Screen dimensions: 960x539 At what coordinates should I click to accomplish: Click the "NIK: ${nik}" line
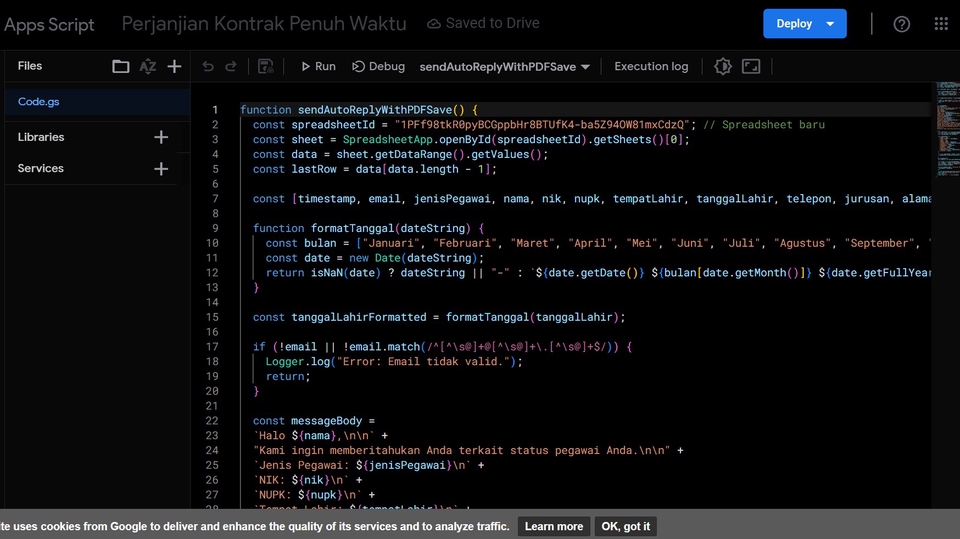(x=307, y=480)
